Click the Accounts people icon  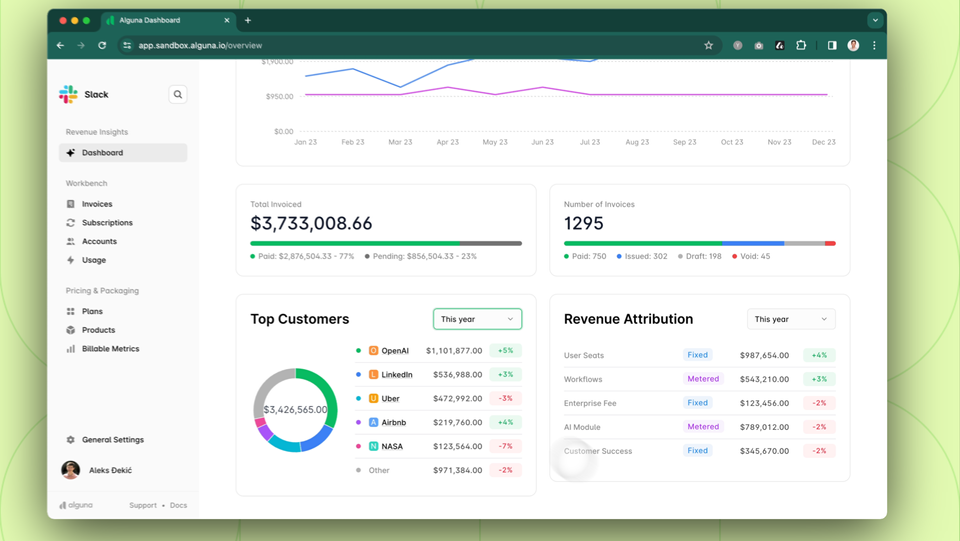[70, 241]
